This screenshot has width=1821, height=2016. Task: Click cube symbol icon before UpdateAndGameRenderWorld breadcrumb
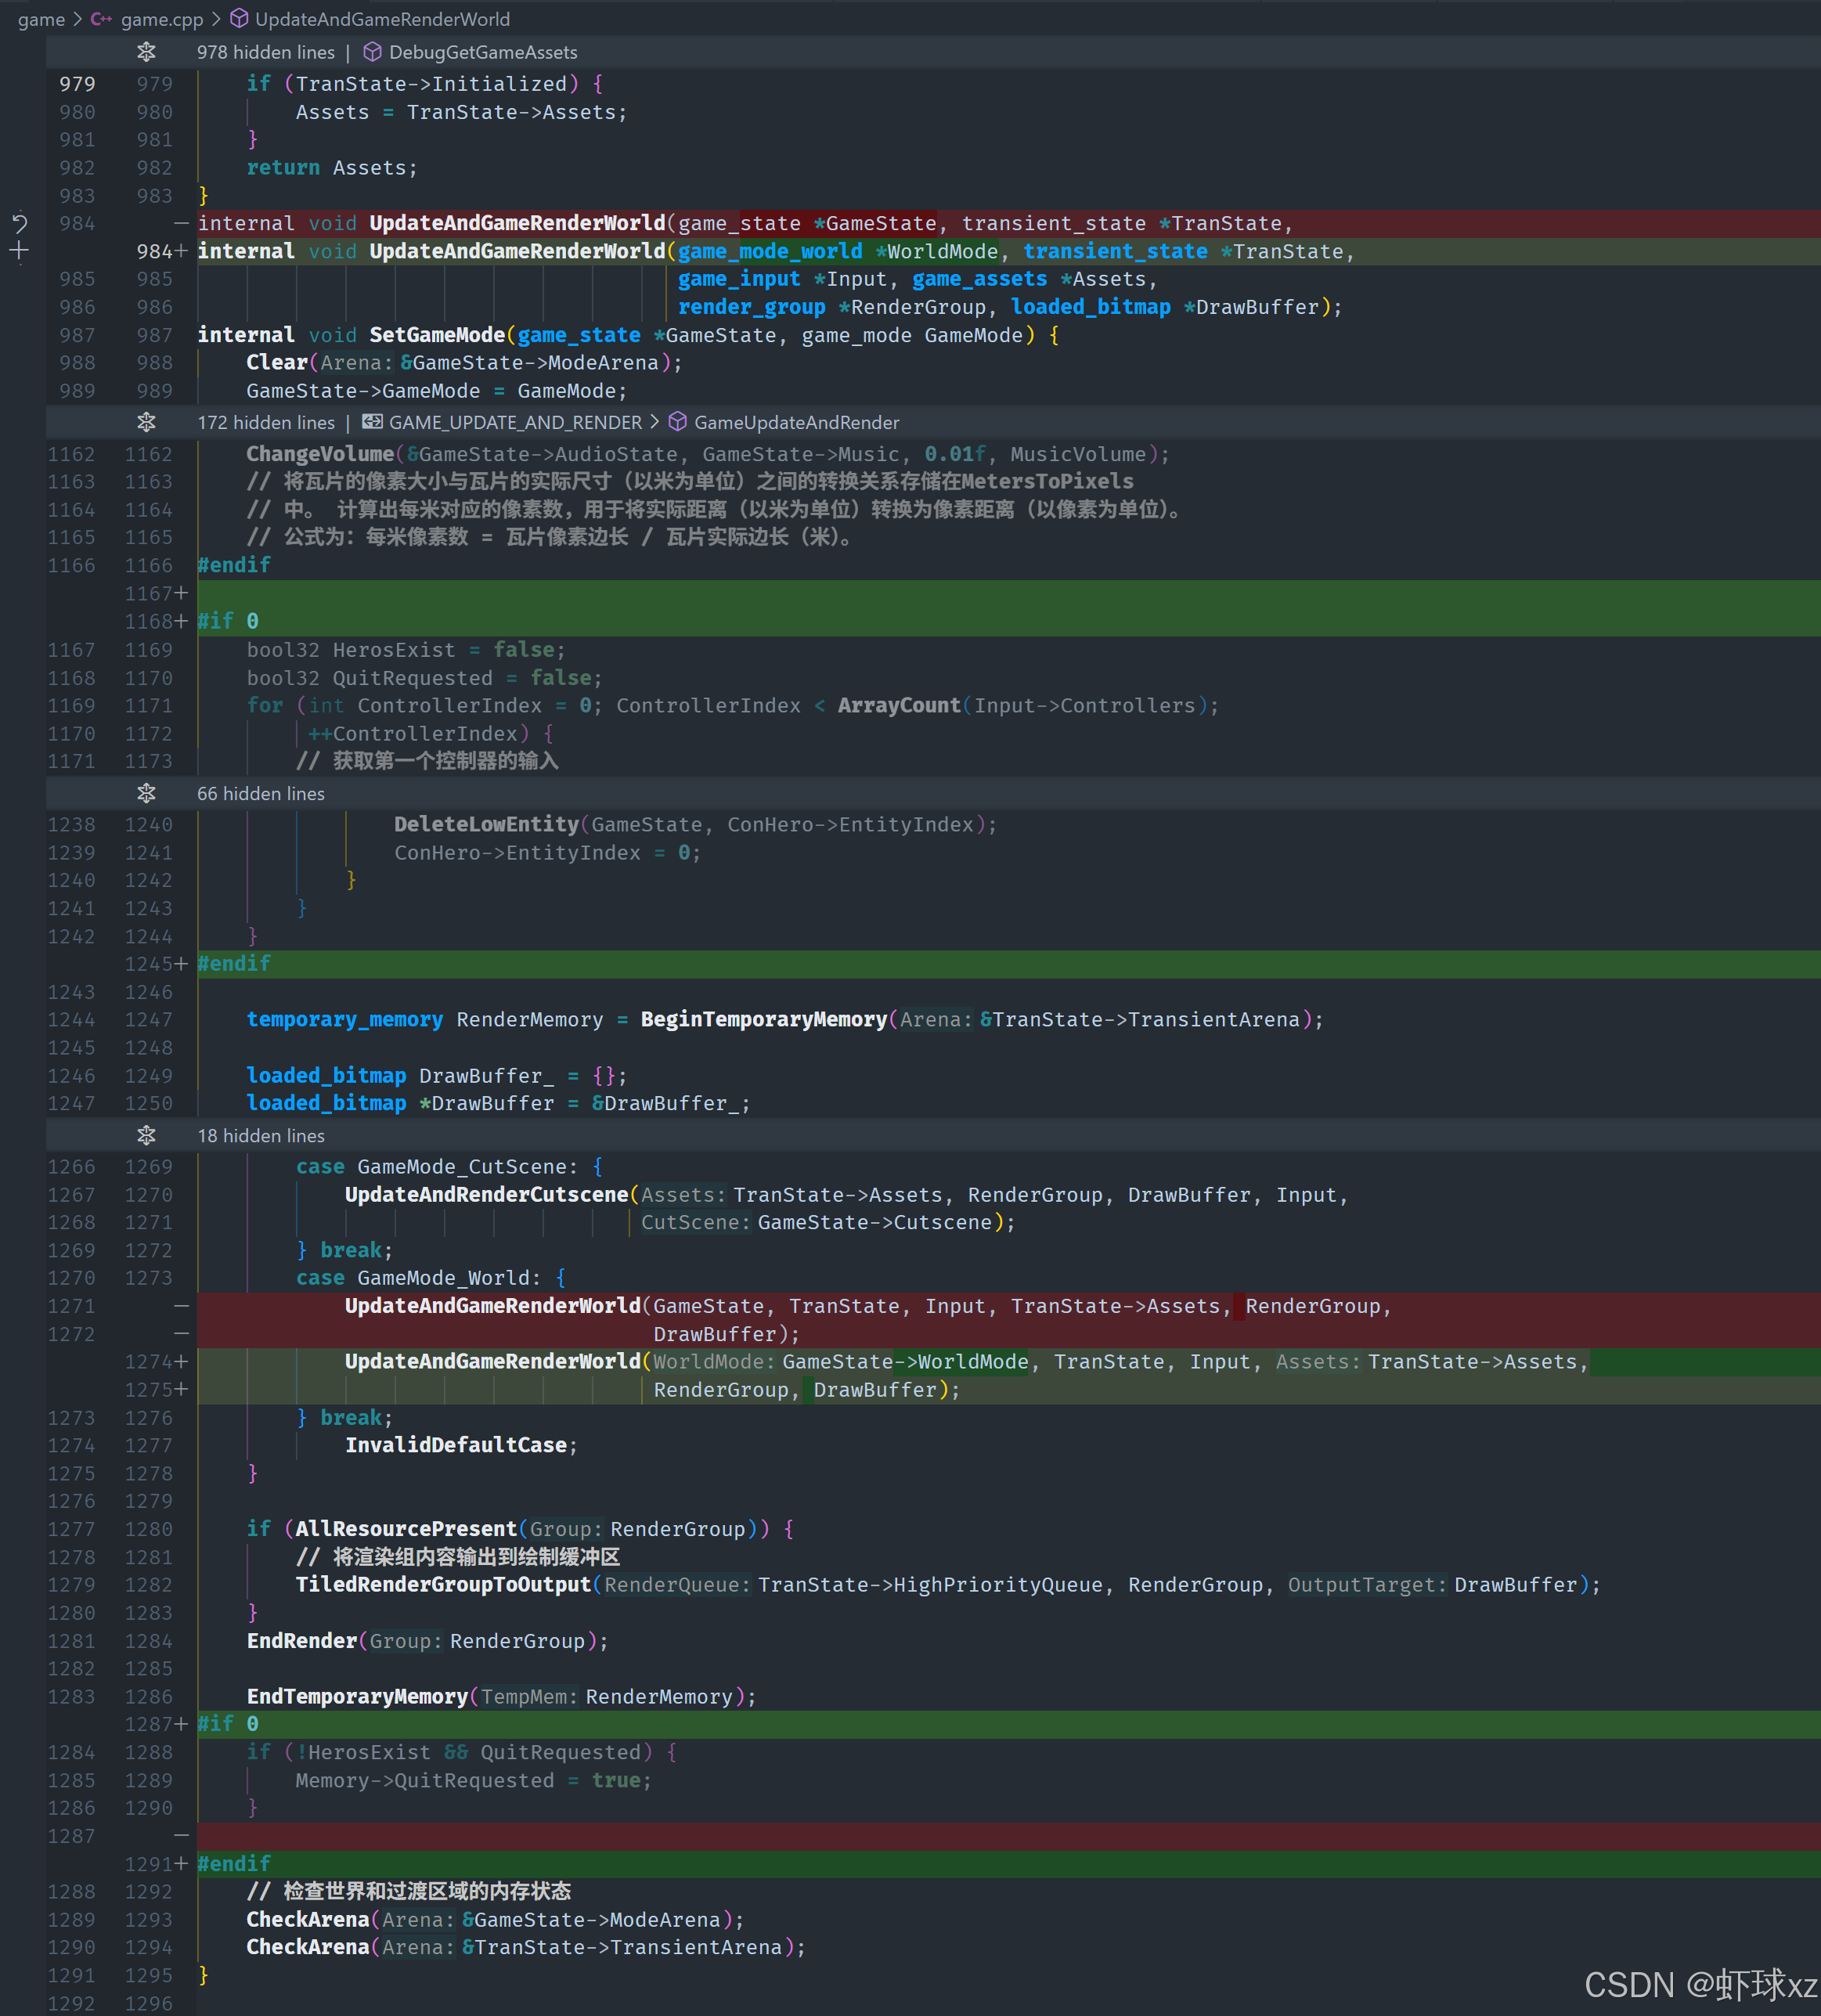click(239, 19)
